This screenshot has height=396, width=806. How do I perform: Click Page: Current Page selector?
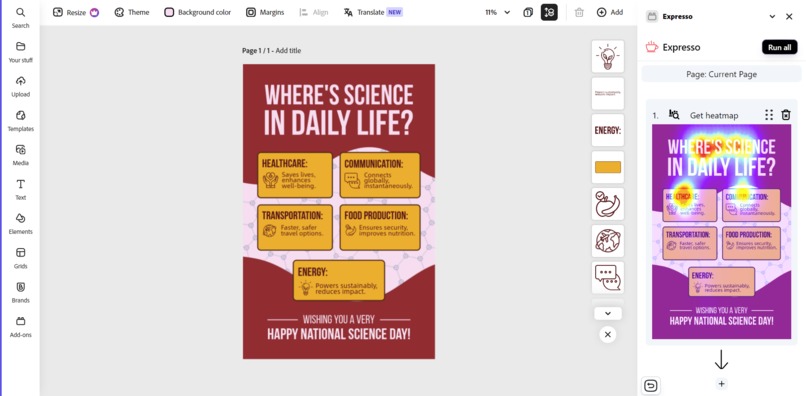pos(721,74)
